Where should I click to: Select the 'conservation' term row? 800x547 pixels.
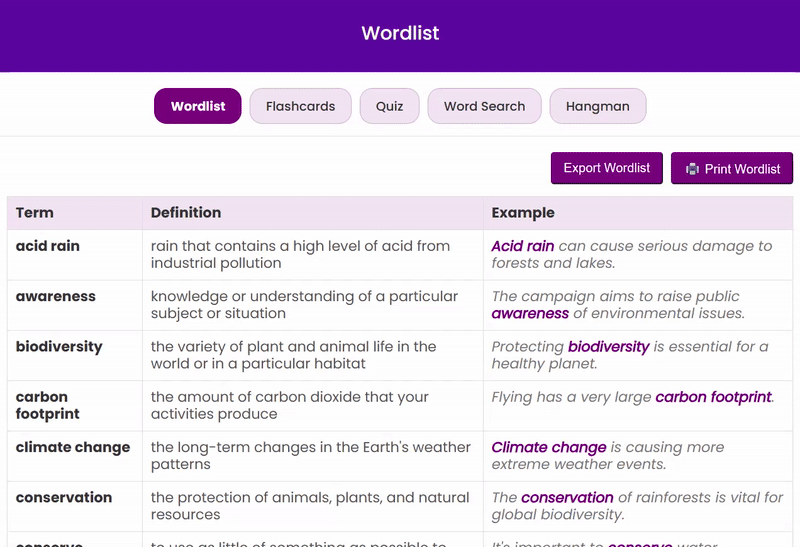click(x=64, y=498)
